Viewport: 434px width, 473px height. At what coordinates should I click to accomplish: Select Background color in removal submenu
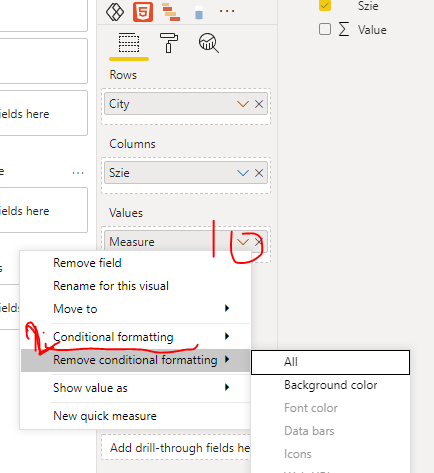click(330, 385)
